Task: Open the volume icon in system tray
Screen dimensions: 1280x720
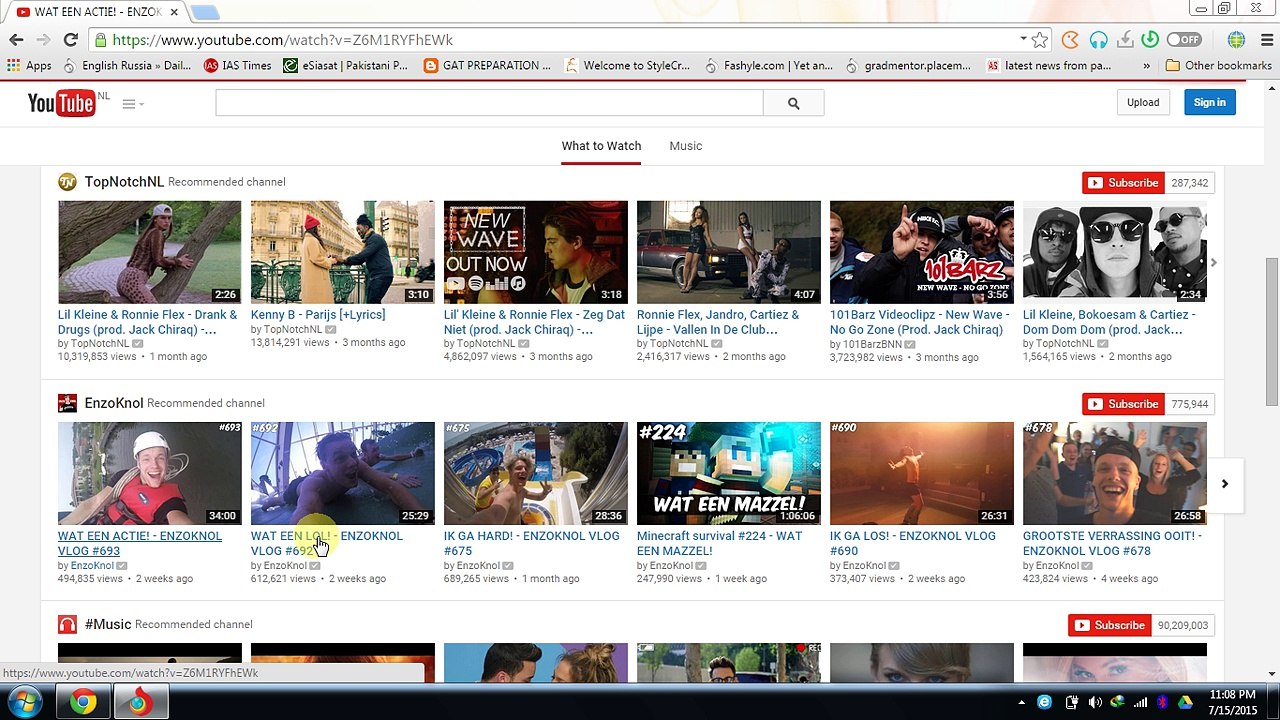Action: [1095, 702]
